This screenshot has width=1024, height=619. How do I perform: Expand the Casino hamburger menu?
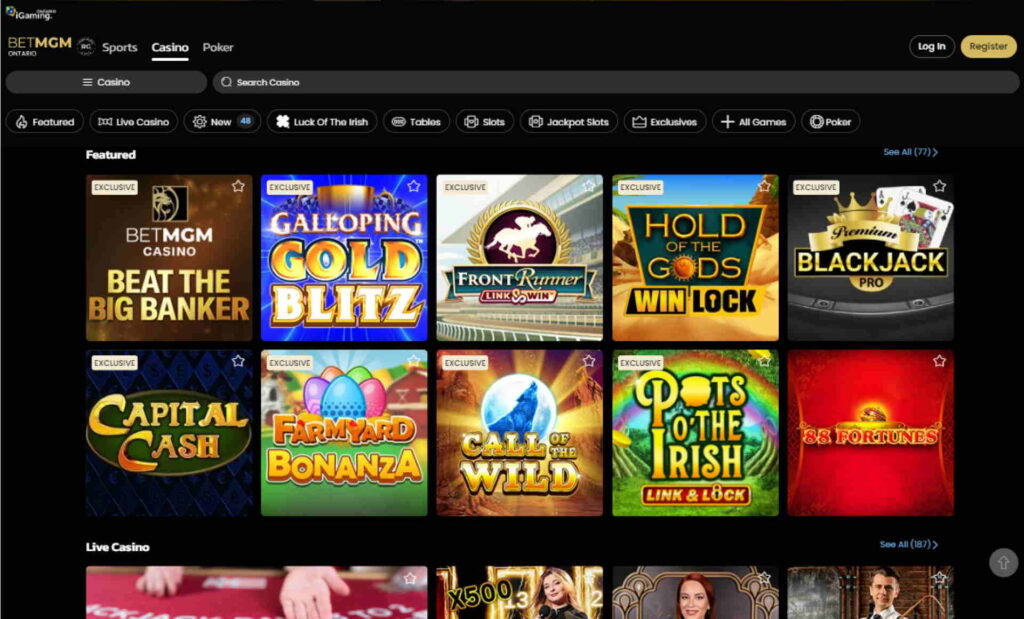(106, 82)
